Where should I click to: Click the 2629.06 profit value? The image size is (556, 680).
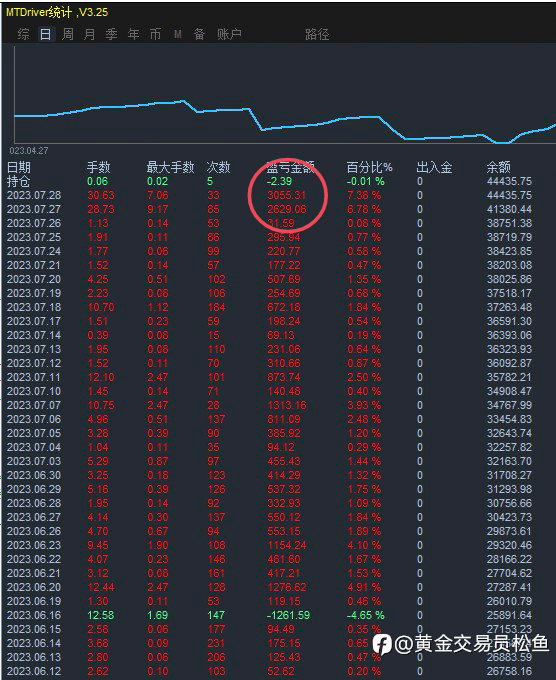[x=286, y=209]
